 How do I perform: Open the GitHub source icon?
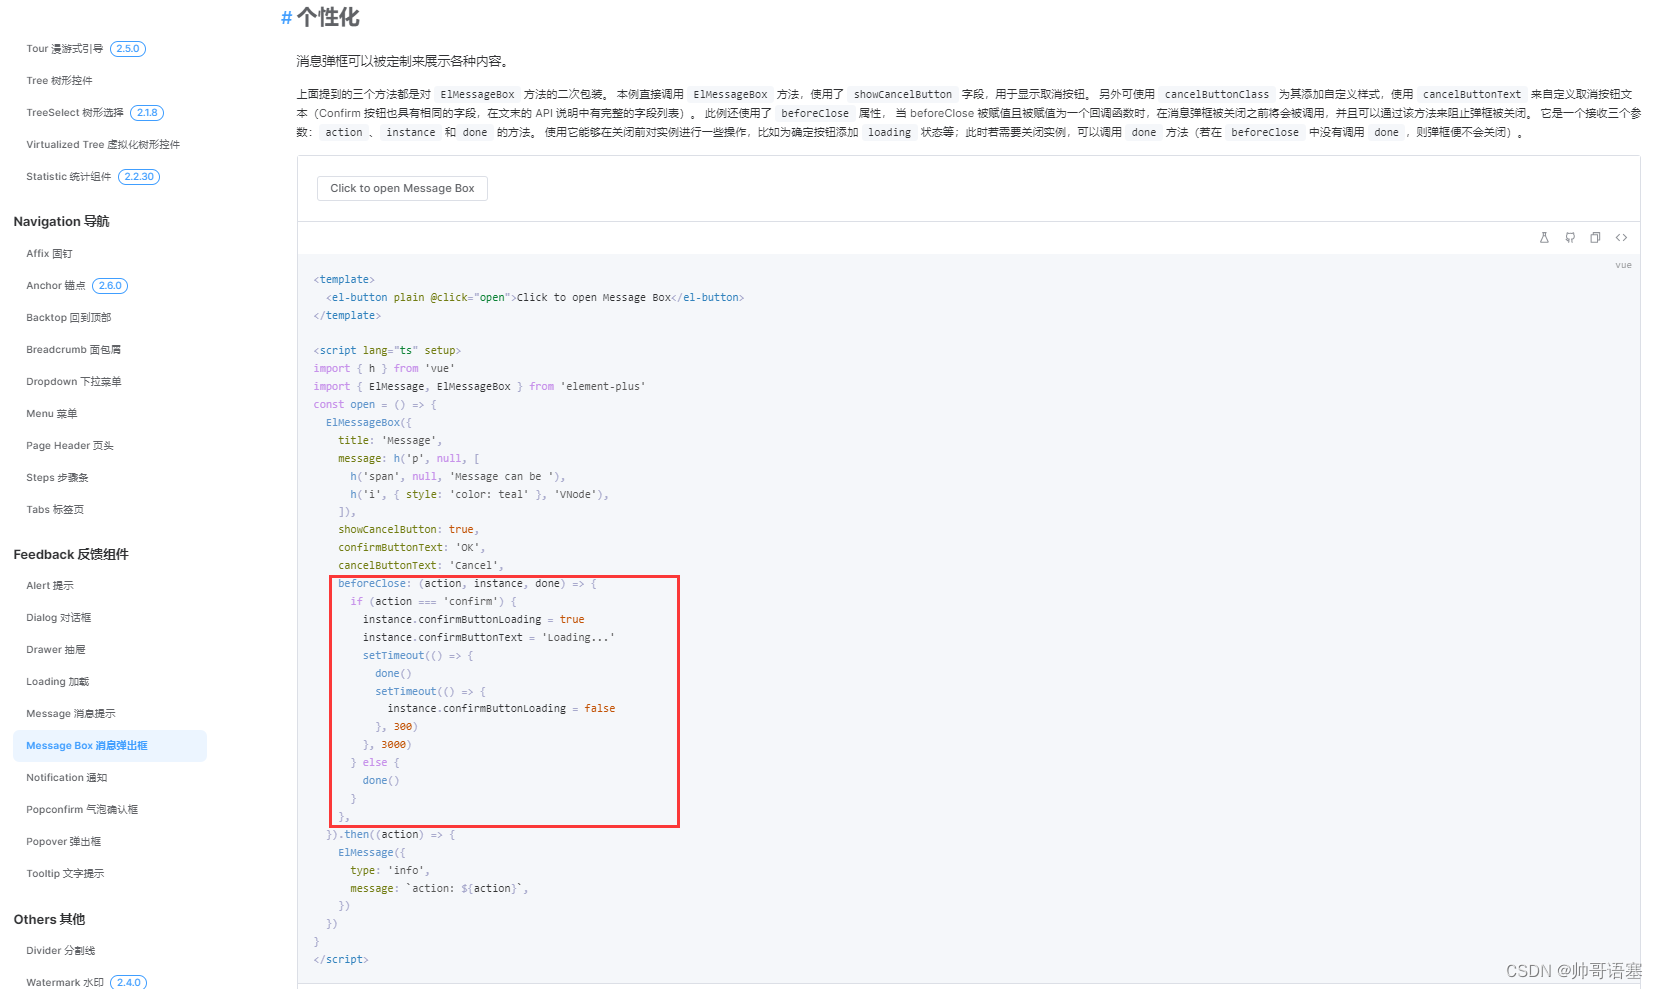(1570, 238)
